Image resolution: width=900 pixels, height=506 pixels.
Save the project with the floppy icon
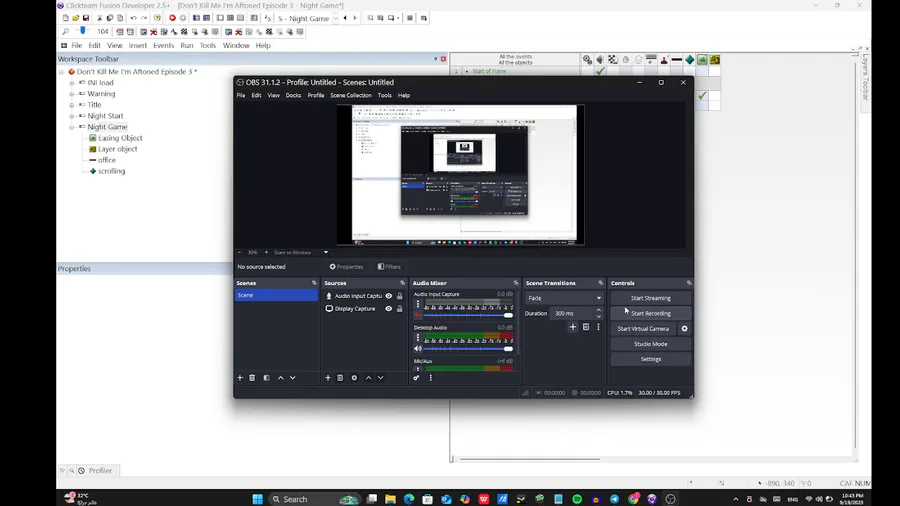pos(86,18)
